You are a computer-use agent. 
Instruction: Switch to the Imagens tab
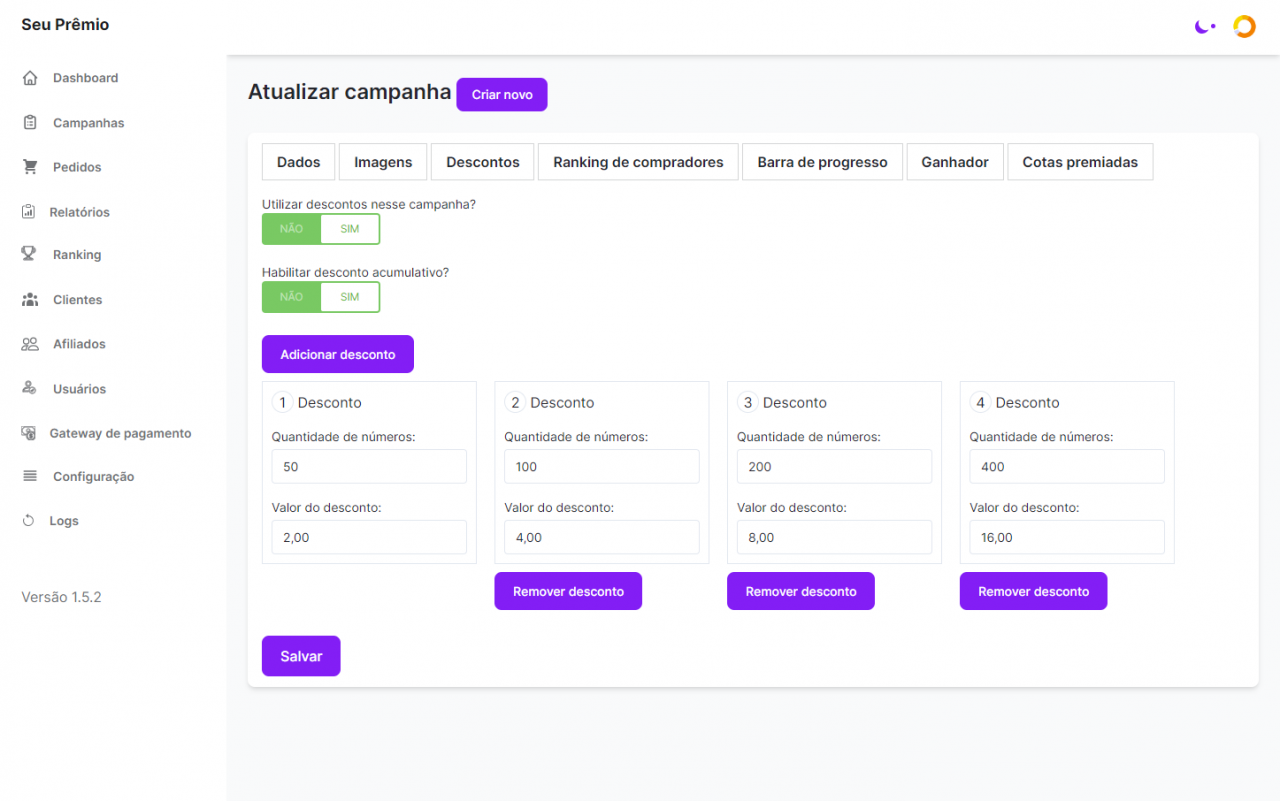click(383, 162)
